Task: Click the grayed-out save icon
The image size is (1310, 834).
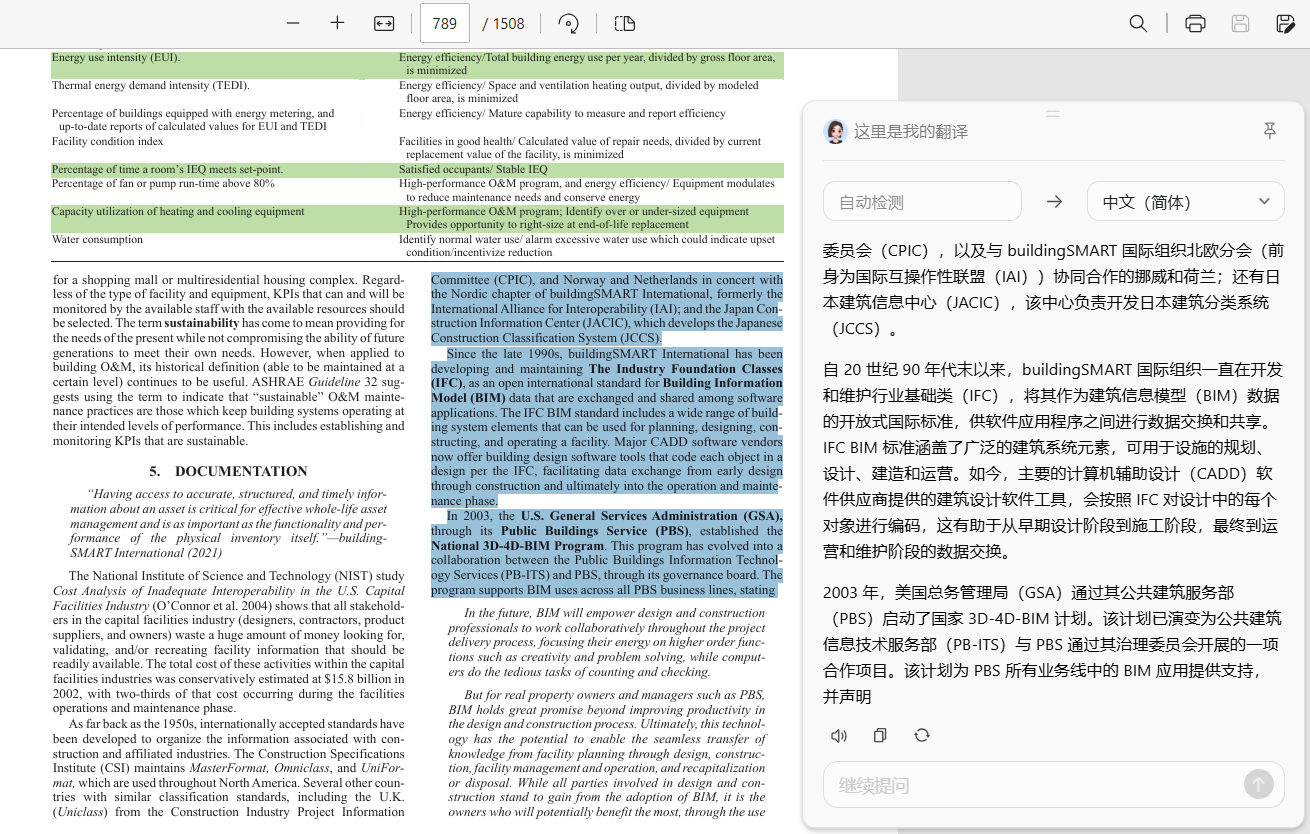Action: click(x=1240, y=23)
